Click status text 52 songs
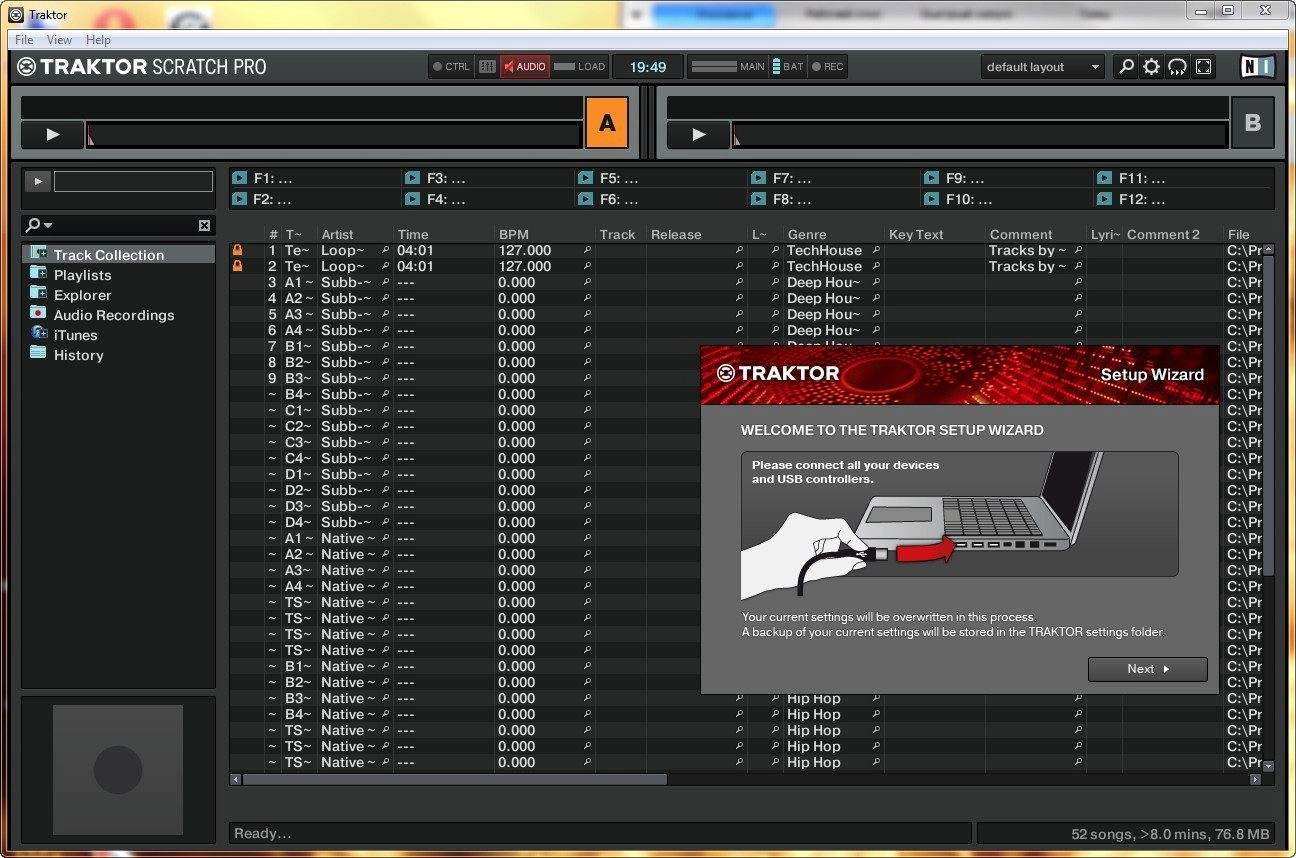 tap(1170, 833)
